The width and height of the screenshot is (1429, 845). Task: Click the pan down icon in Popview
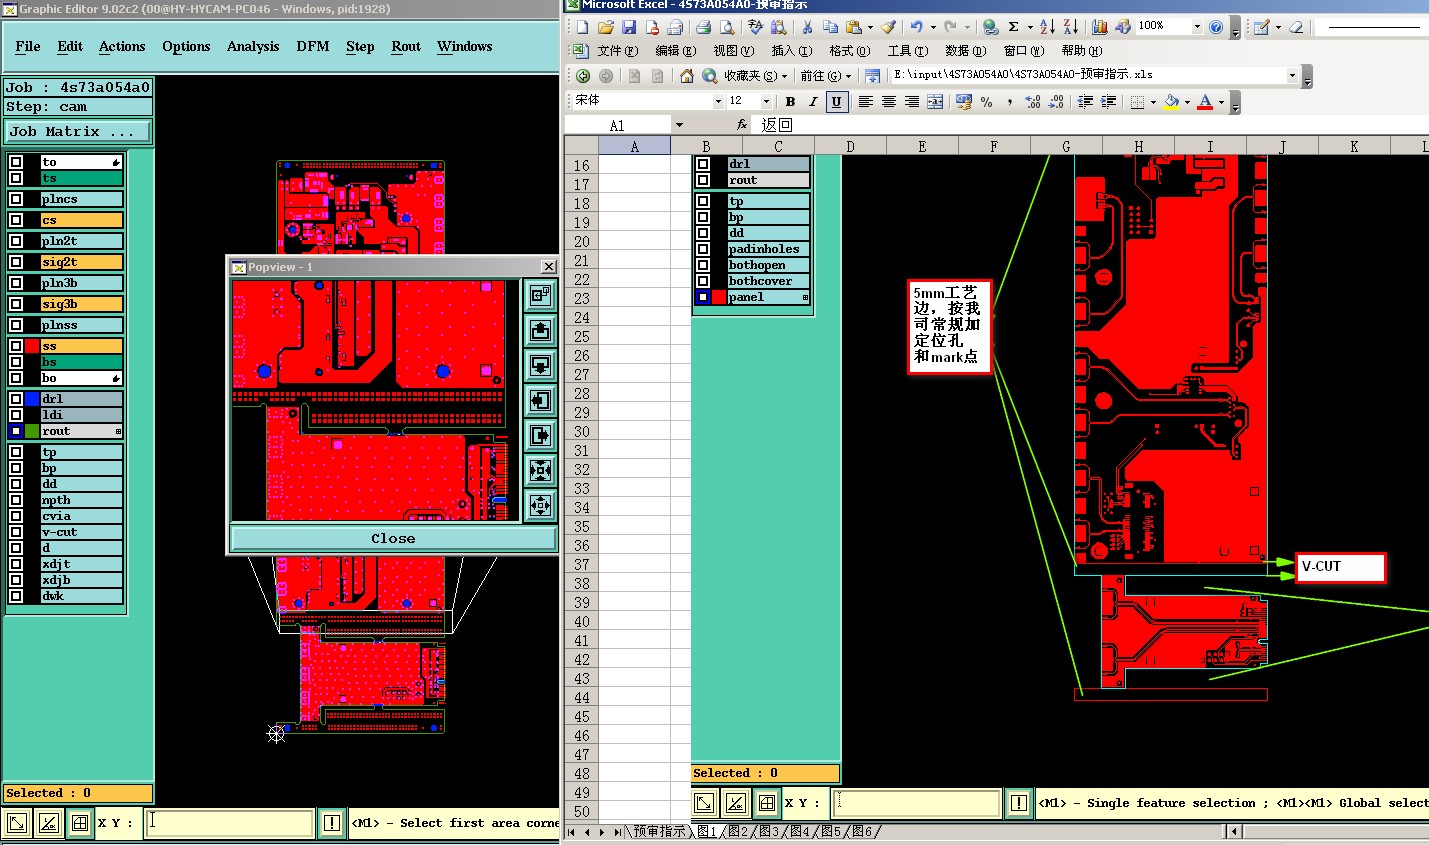[x=540, y=365]
